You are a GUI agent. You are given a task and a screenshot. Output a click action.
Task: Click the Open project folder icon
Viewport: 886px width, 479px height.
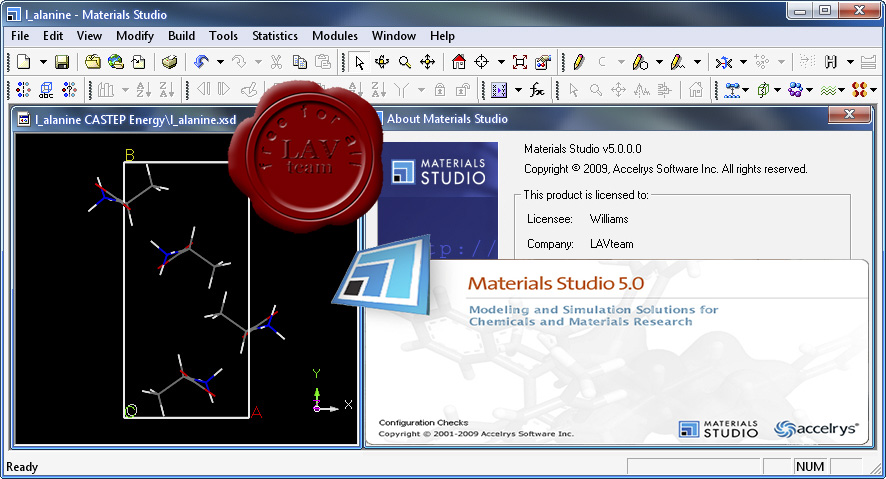pyautogui.click(x=93, y=62)
